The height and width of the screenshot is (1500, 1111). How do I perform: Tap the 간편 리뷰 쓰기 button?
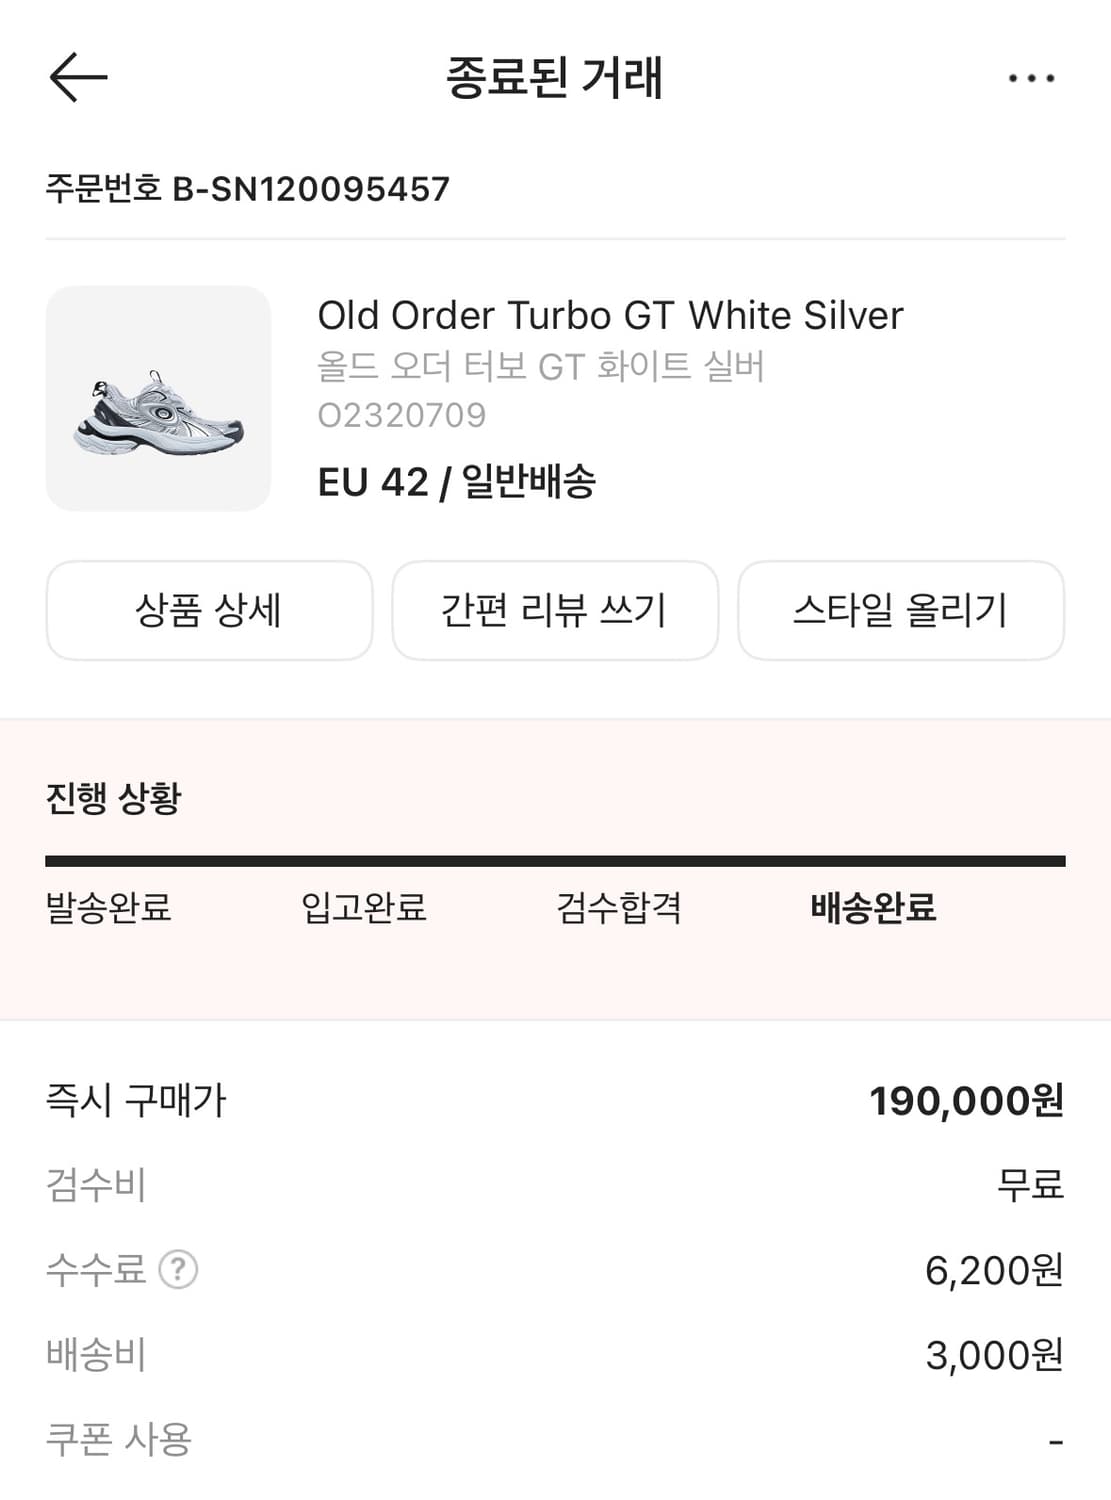click(x=555, y=610)
